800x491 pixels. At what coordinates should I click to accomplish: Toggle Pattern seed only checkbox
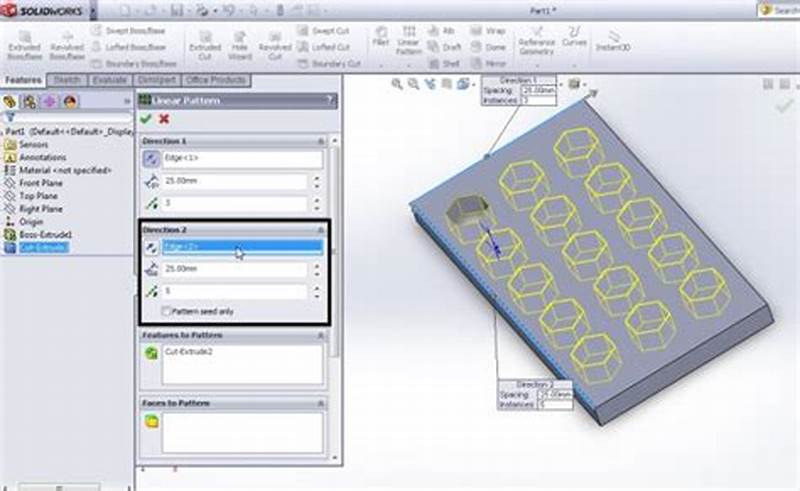(166, 311)
